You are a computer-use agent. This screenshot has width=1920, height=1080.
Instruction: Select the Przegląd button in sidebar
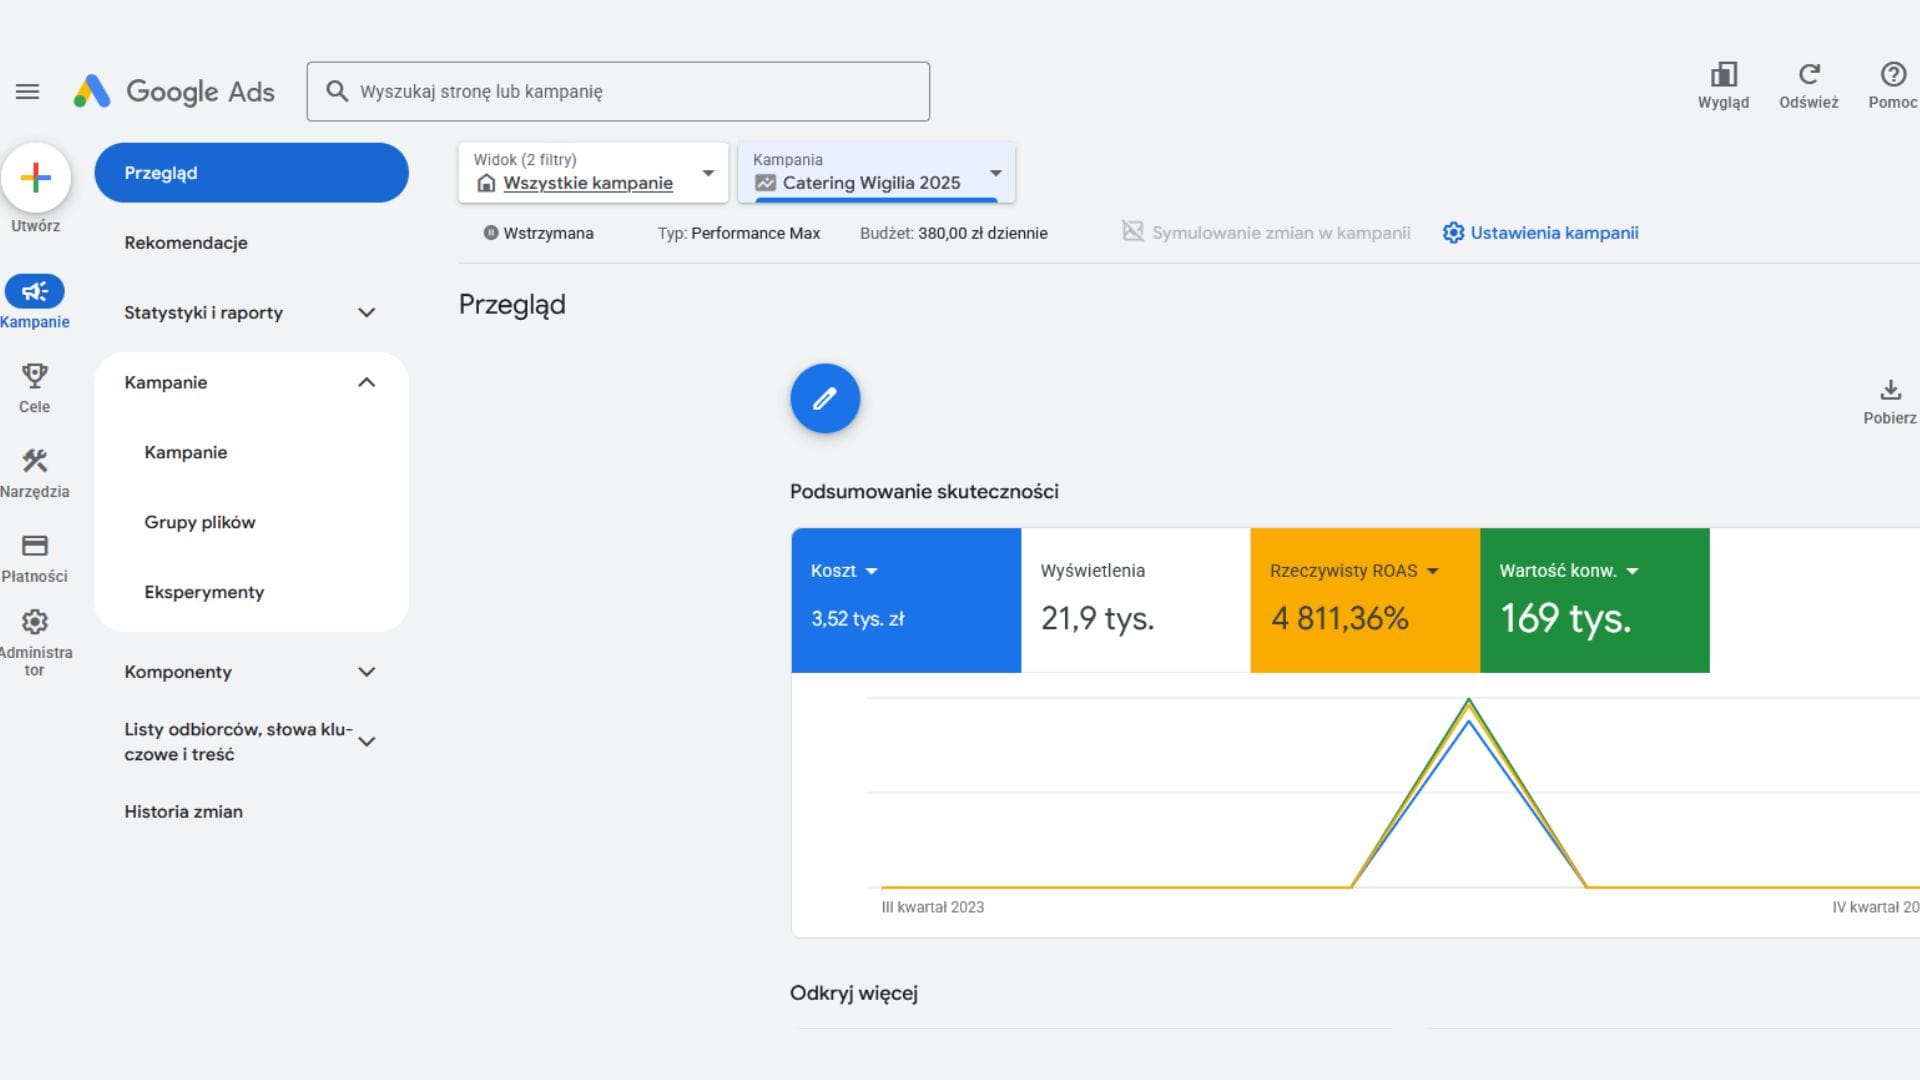coord(251,173)
